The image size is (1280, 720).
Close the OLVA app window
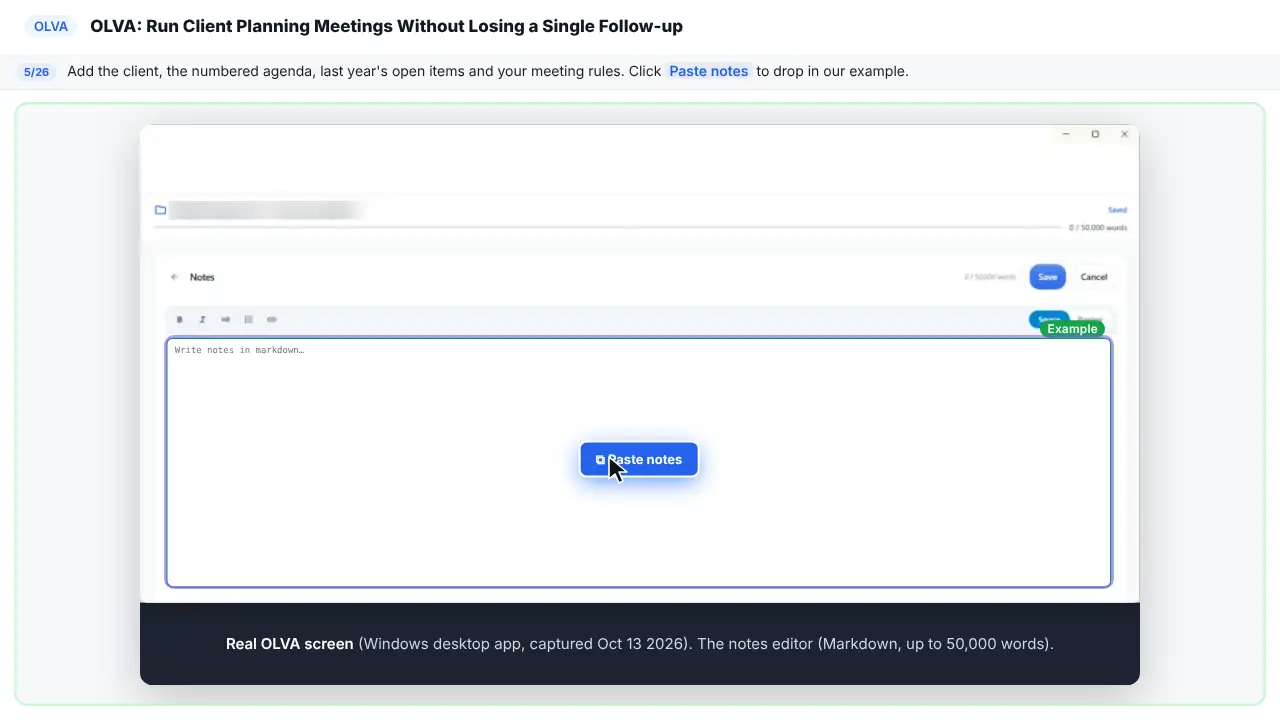point(1124,134)
